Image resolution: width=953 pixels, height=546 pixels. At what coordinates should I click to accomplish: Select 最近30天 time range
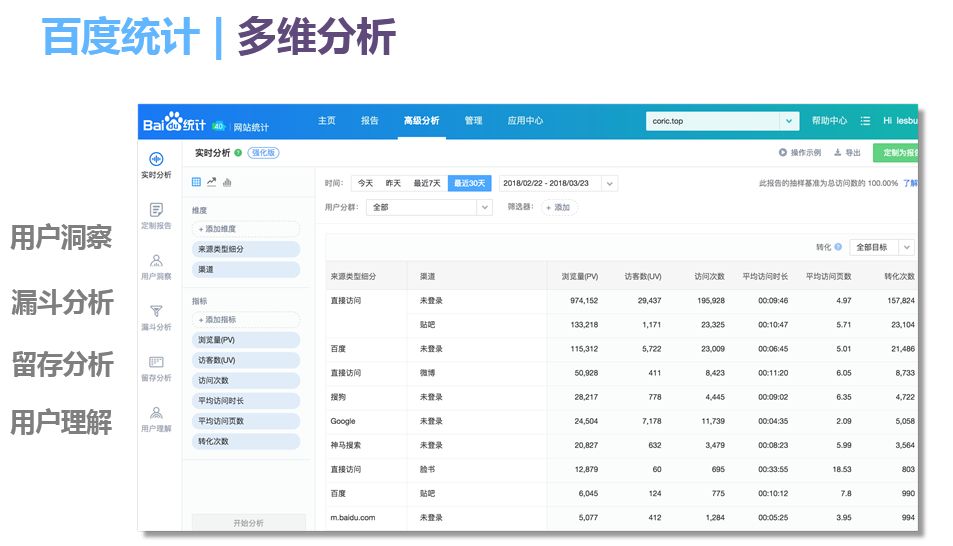[469, 183]
